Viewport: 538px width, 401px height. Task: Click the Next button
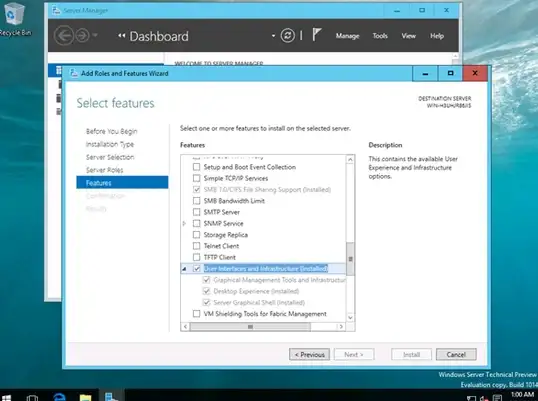point(354,354)
